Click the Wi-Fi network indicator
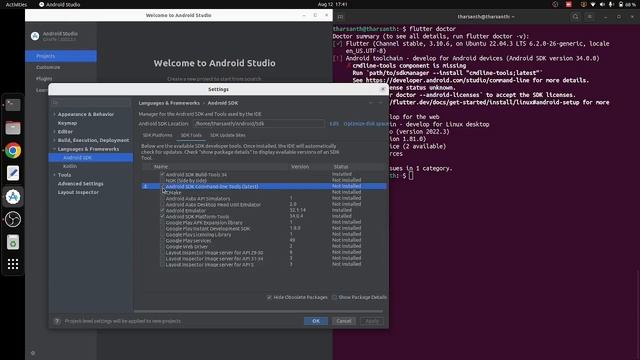 pyautogui.click(x=593, y=4)
